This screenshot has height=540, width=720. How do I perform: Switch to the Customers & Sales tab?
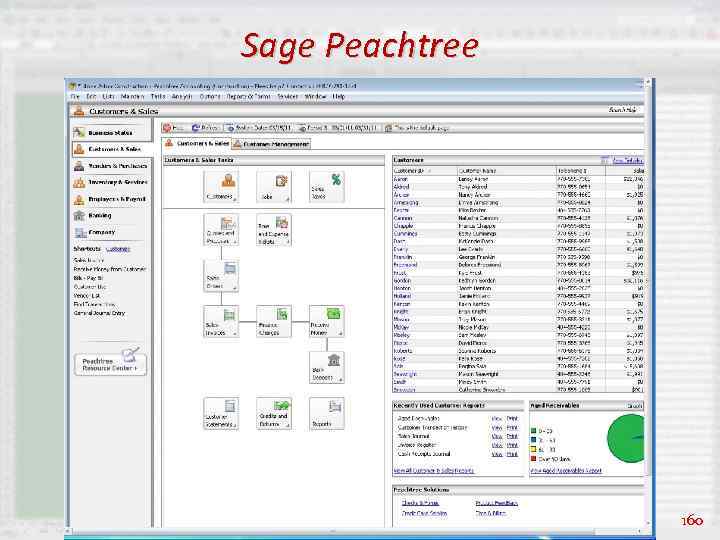197,144
